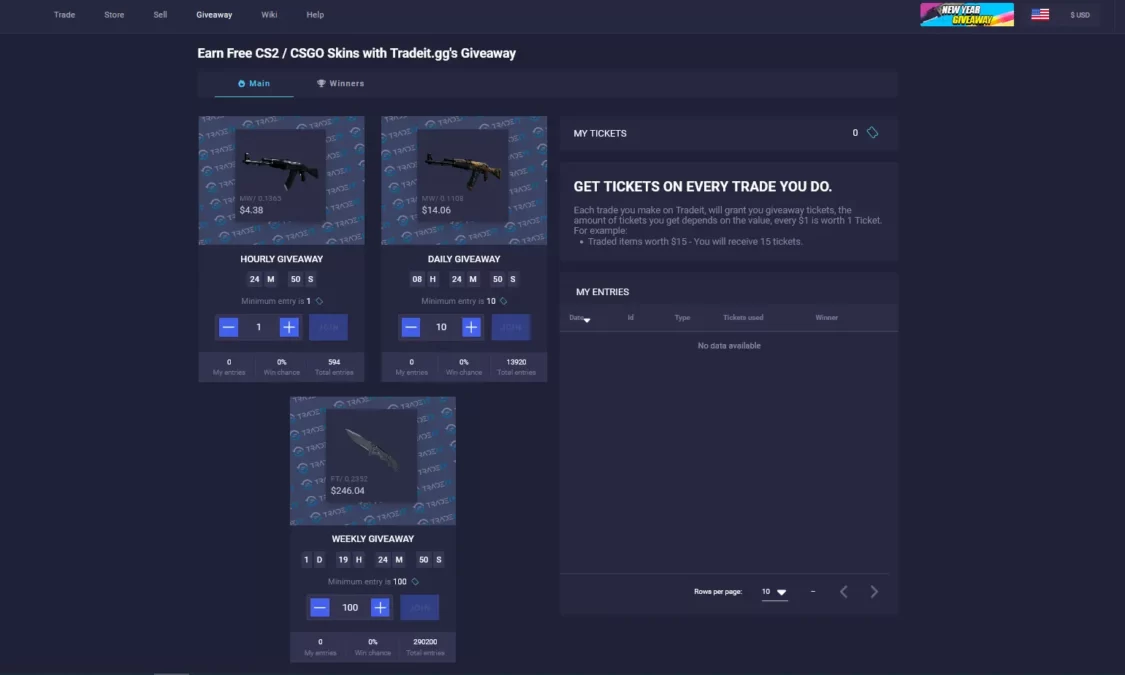Click the No data available message
This screenshot has width=1125, height=675.
point(729,346)
